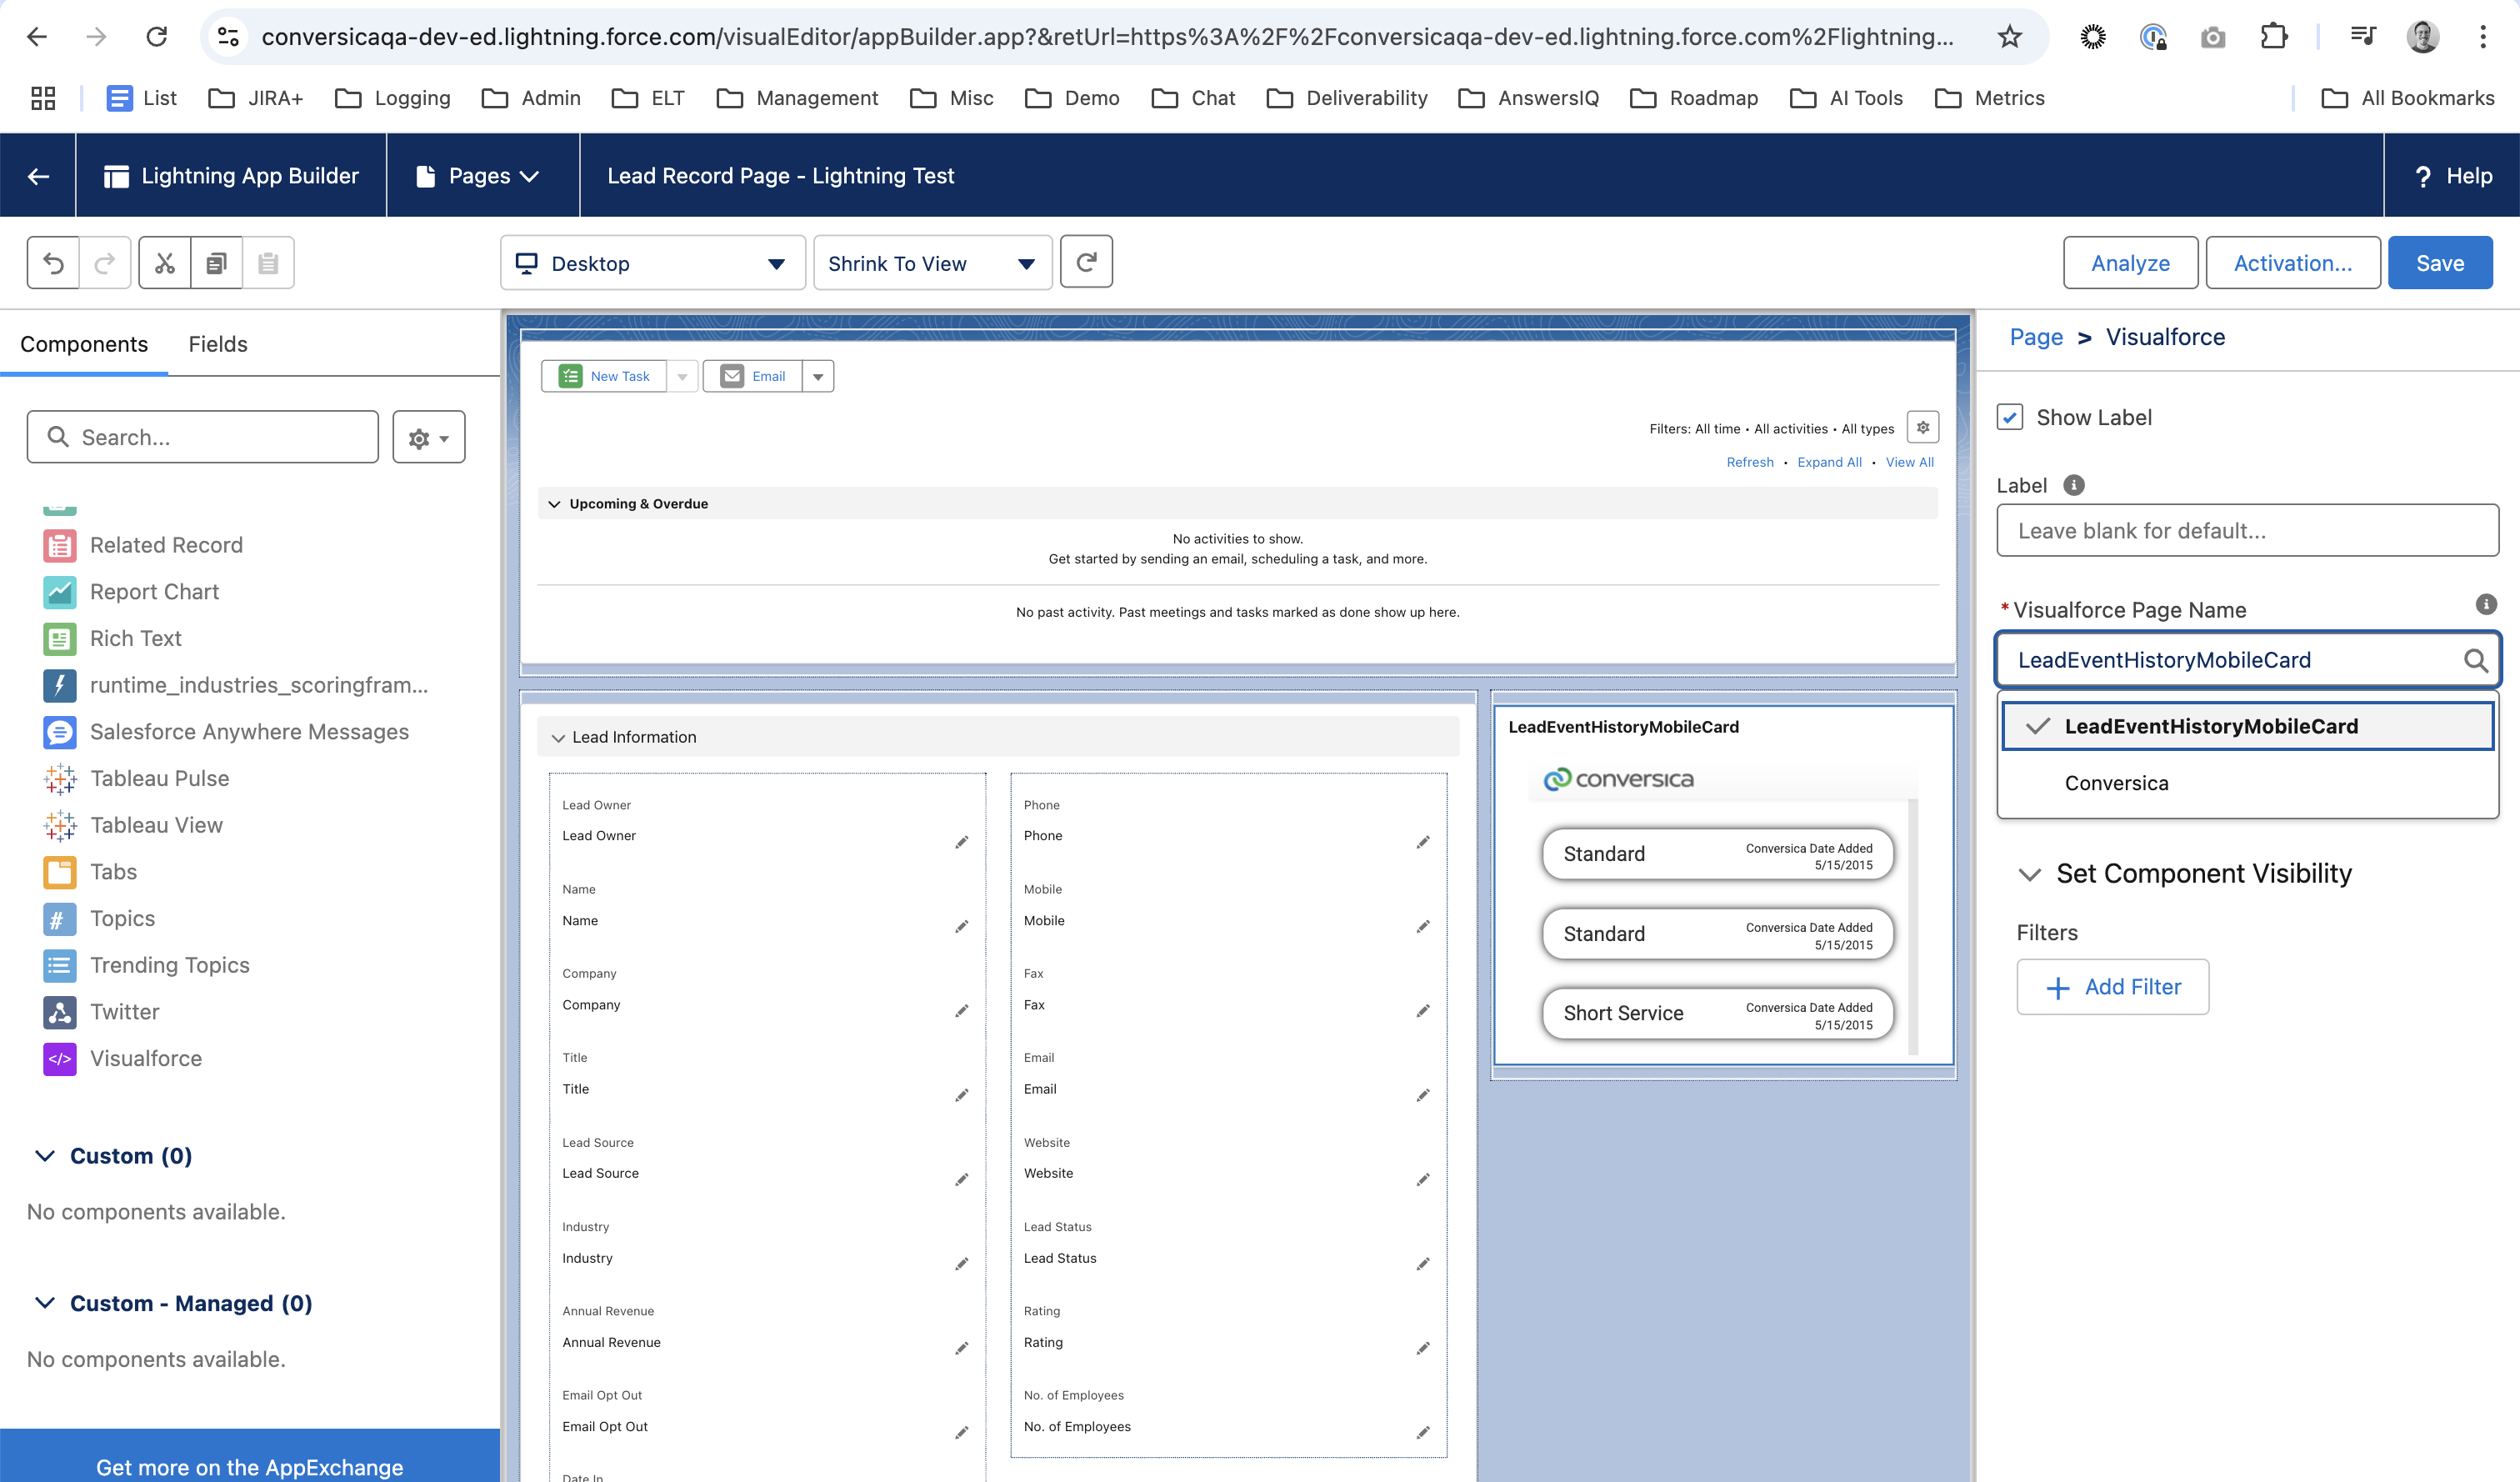The width and height of the screenshot is (2520, 1482).
Task: Select the Related Record component icon
Action: click(x=59, y=545)
